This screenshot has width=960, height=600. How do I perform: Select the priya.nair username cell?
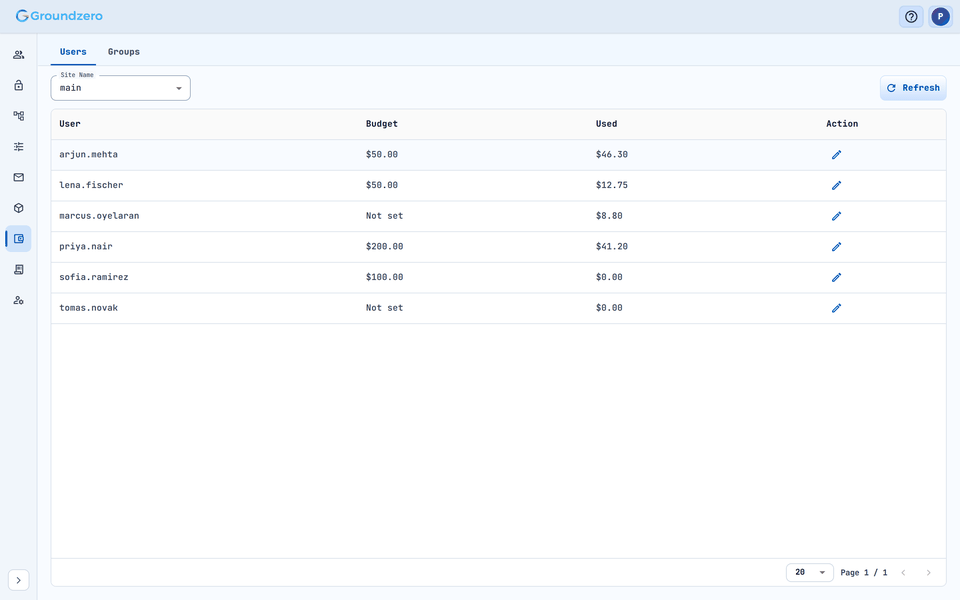pyautogui.click(x=86, y=246)
